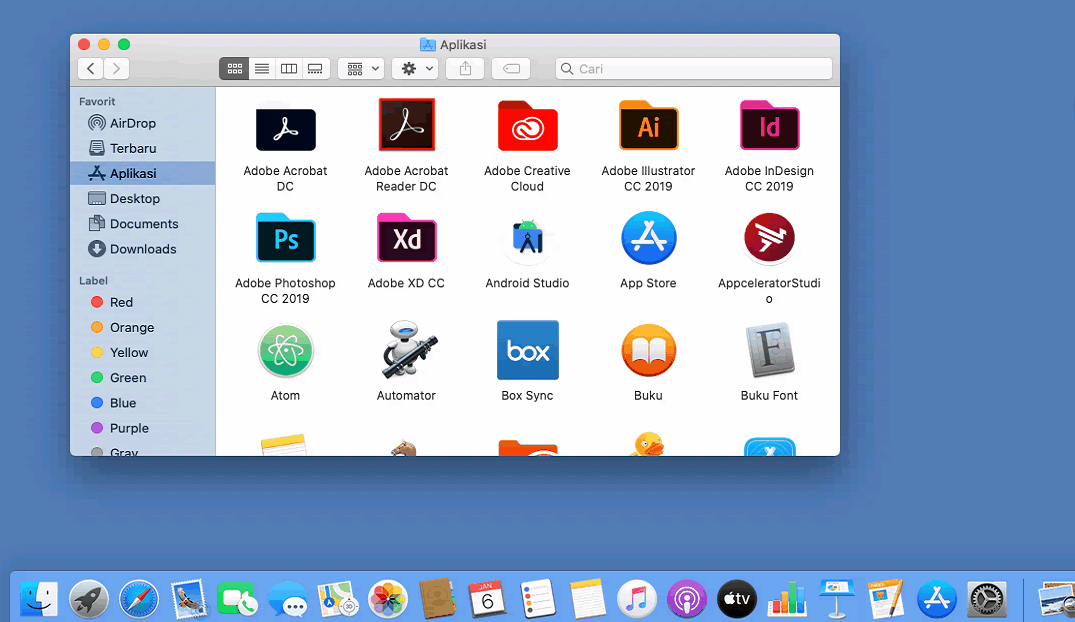The image size is (1075, 622).
Task: Filter by the Red label
Action: tap(143, 302)
